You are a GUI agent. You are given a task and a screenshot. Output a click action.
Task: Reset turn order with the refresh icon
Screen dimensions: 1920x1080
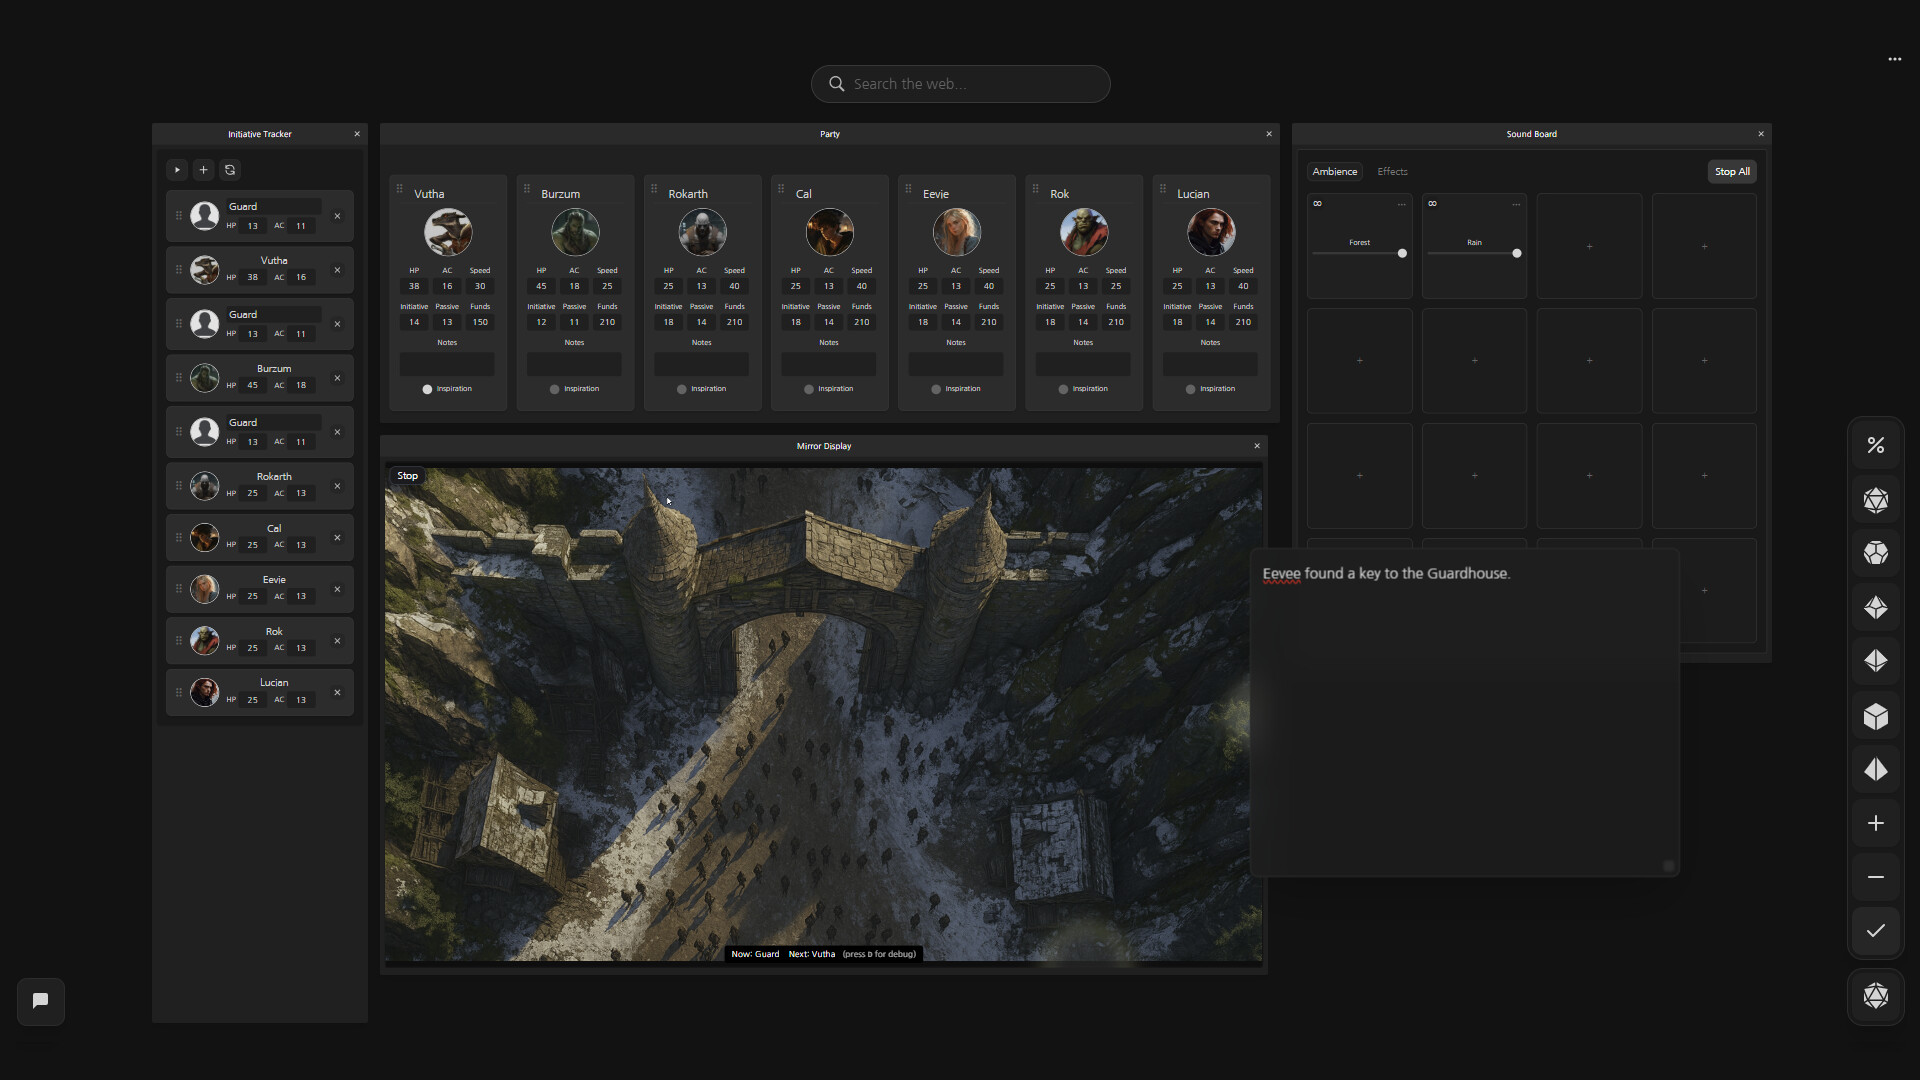pyautogui.click(x=230, y=169)
